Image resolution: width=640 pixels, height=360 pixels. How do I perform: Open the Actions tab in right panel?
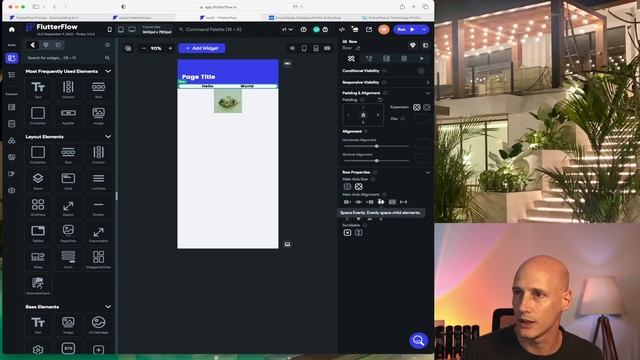pyautogui.click(x=369, y=58)
